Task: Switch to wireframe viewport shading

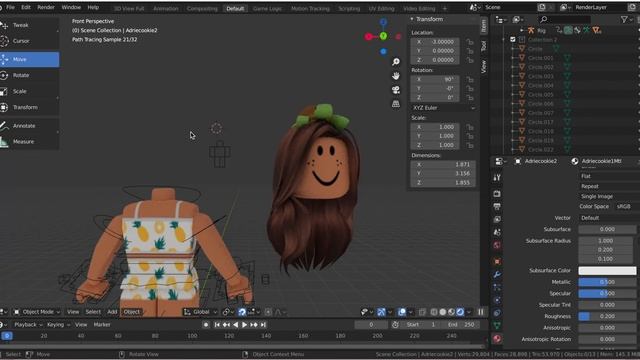Action: point(434,312)
